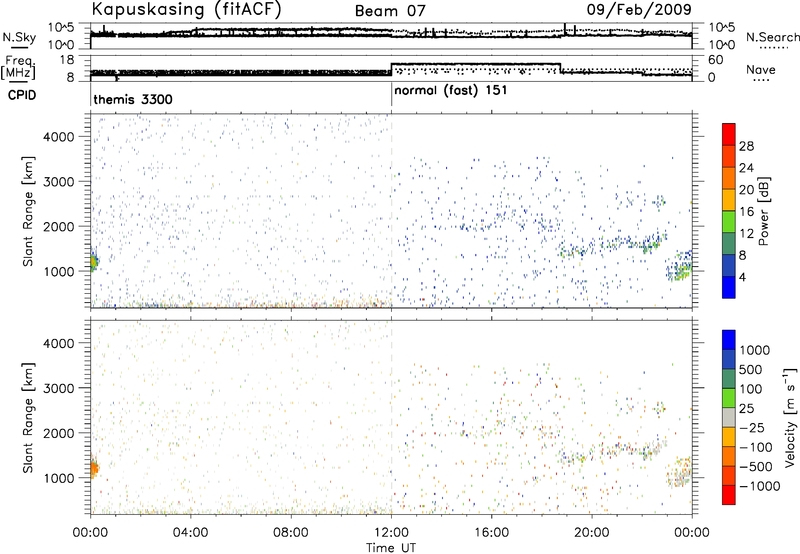
Task: Pick the light green 12–16 dB Power segment
Action: point(729,222)
